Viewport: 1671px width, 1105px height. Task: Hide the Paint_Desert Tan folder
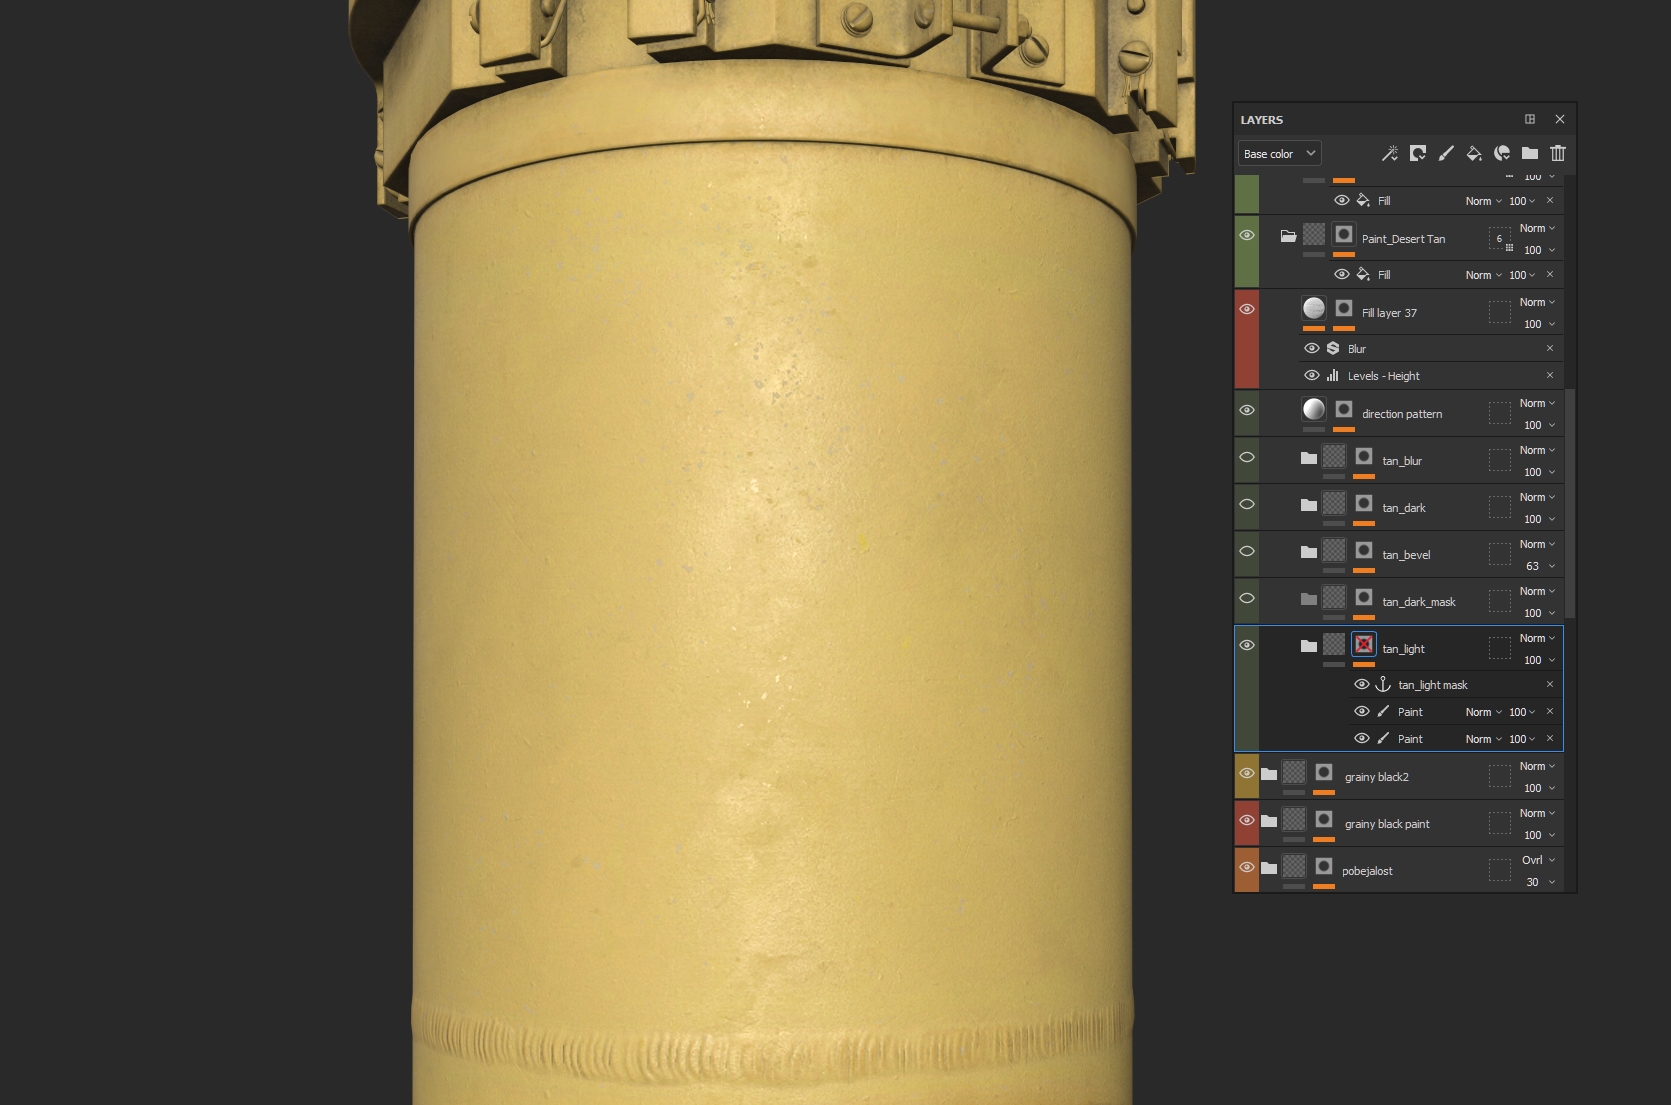click(1246, 234)
